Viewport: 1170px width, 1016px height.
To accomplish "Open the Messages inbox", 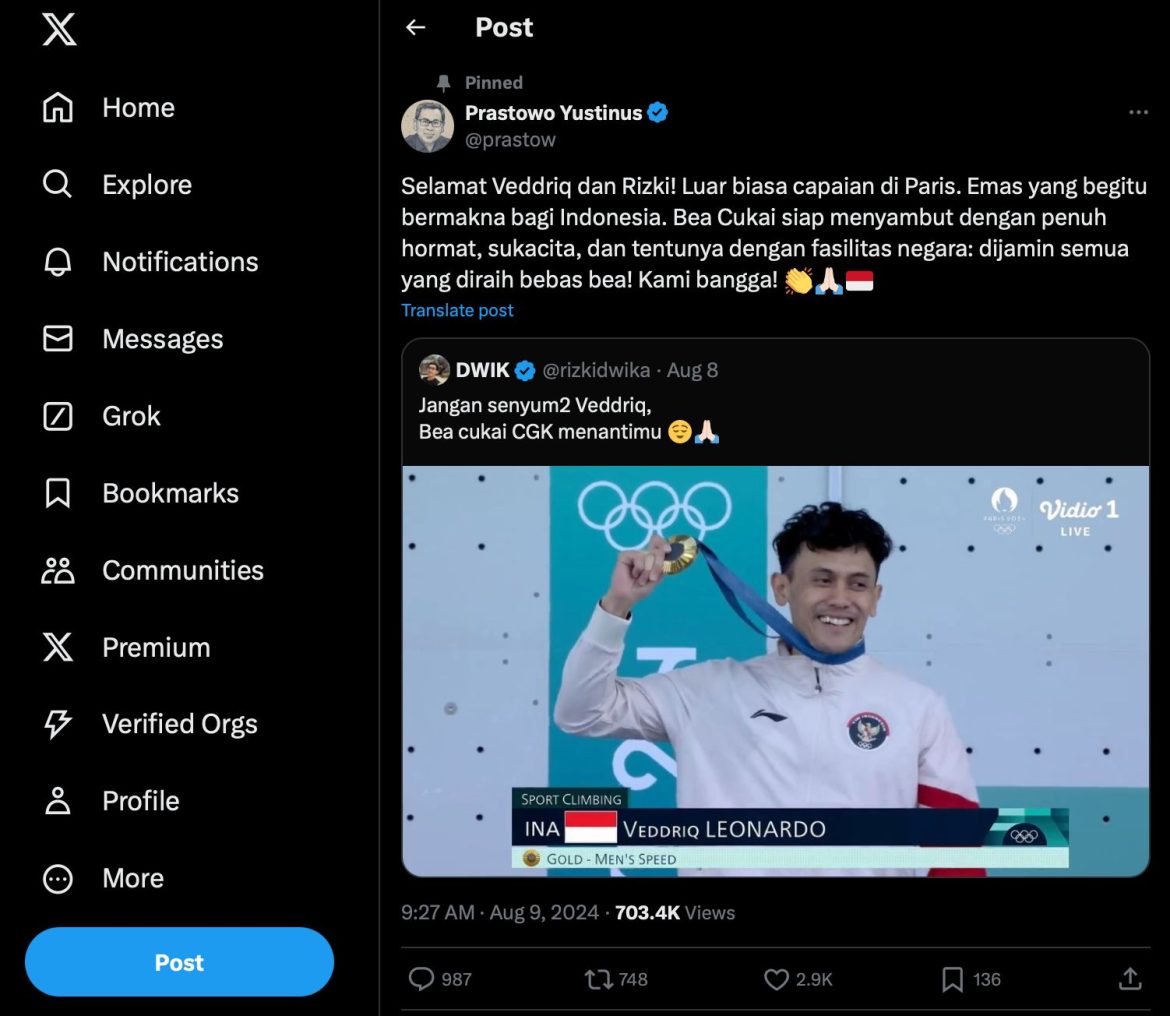I will tap(162, 339).
